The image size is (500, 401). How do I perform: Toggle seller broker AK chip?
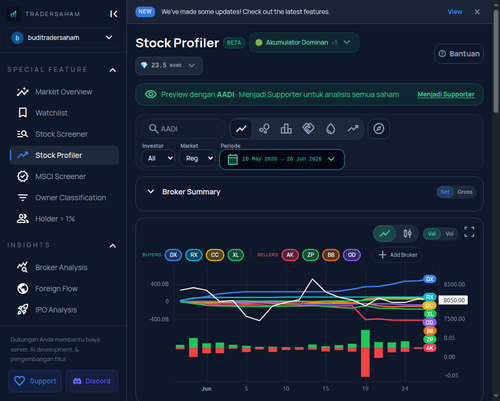[290, 255]
